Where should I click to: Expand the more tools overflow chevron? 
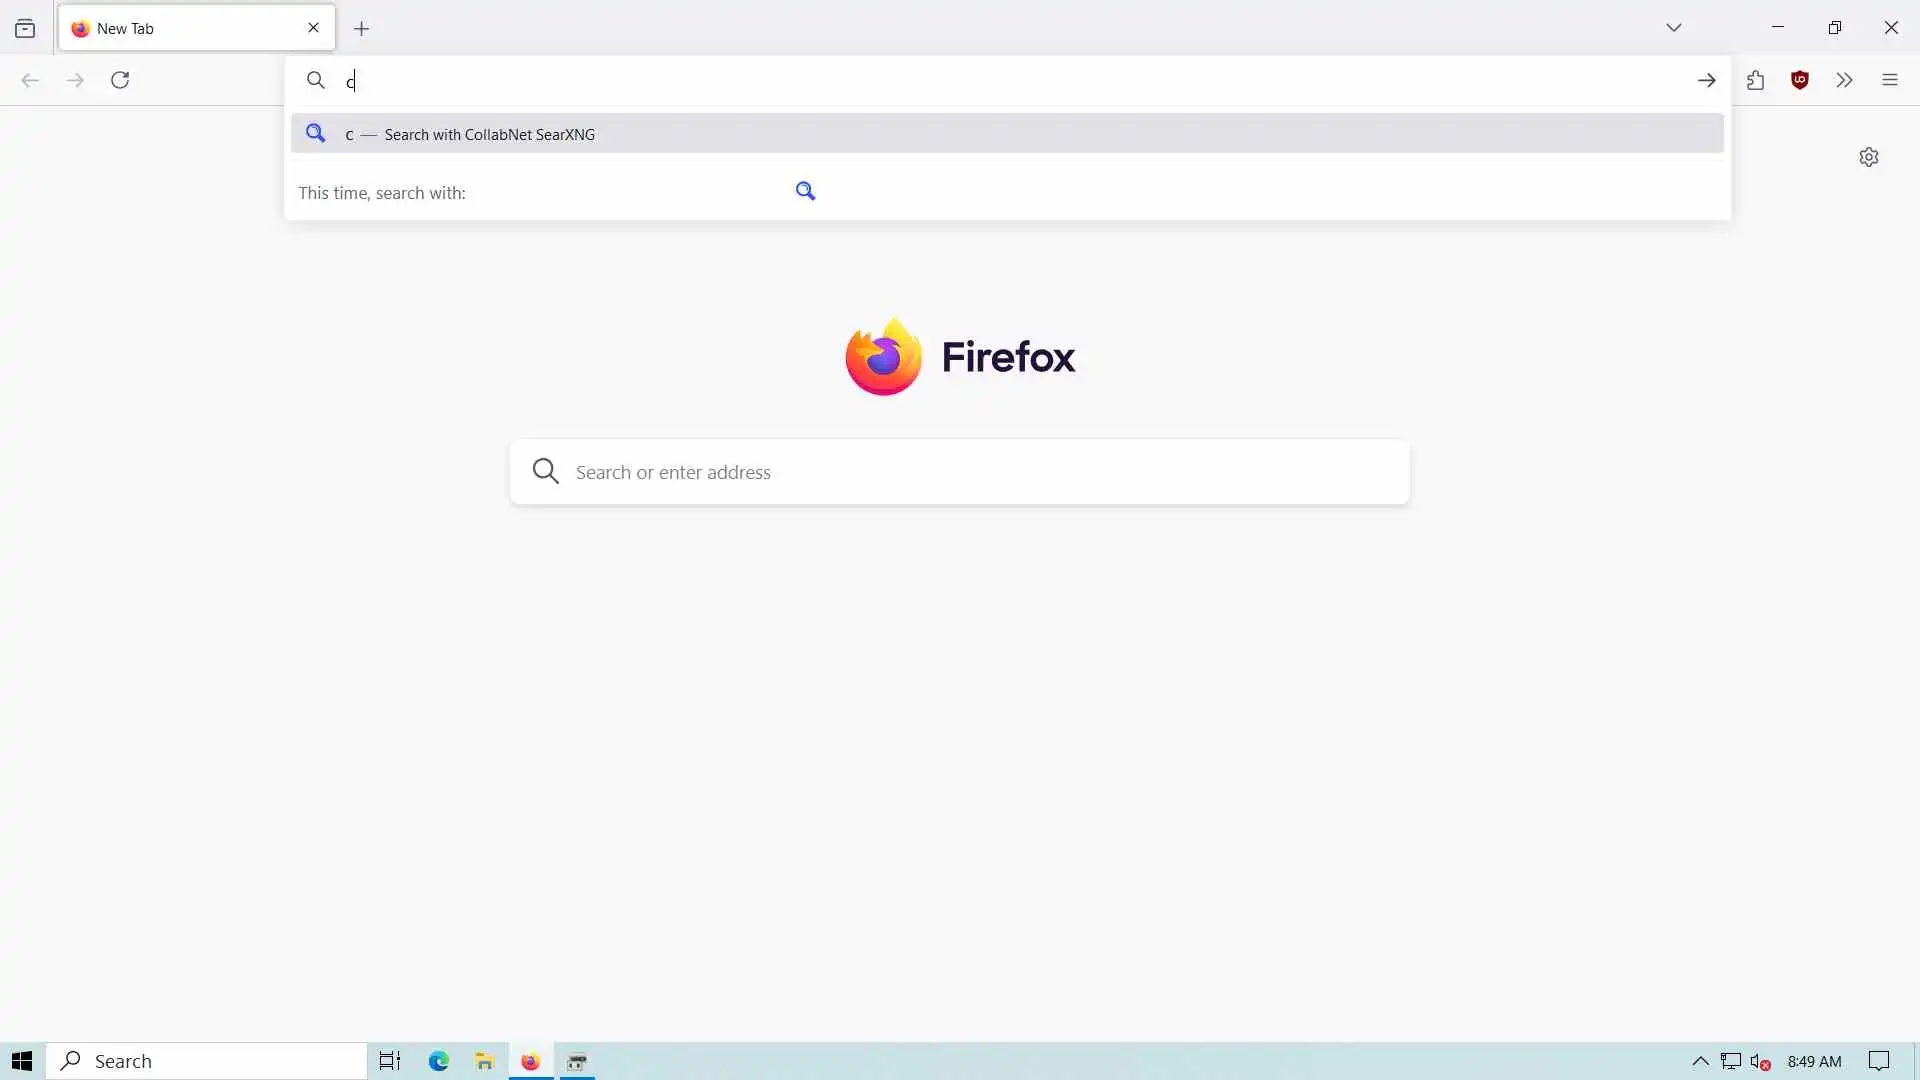[1844, 80]
